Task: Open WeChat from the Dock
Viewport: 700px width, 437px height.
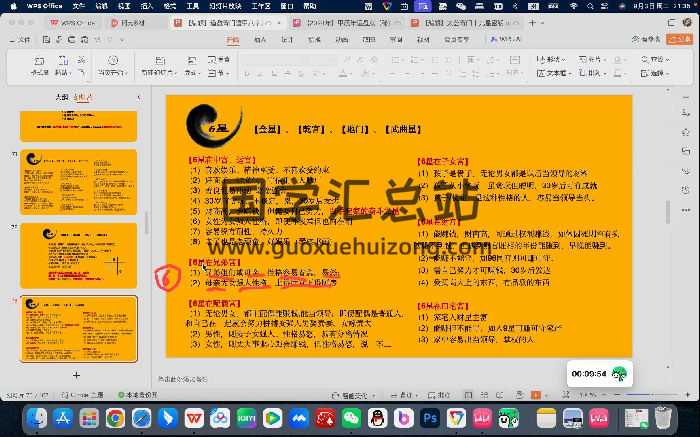Action: [x=350, y=417]
